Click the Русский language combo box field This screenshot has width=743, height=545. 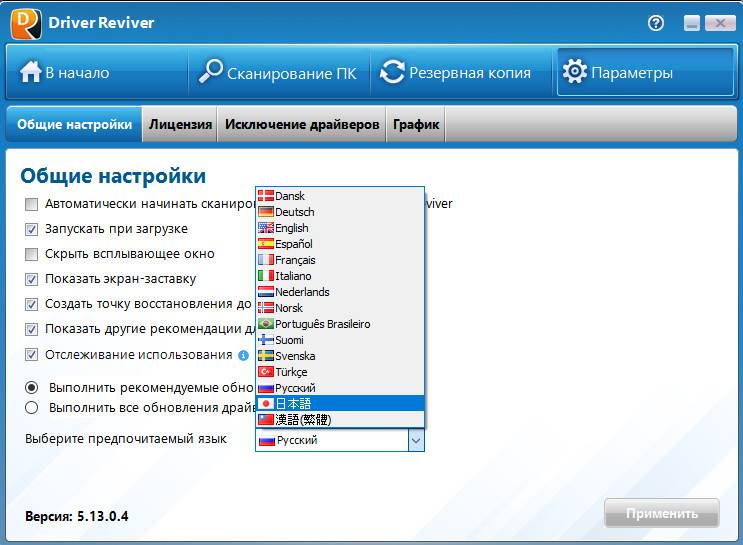[x=340, y=440]
